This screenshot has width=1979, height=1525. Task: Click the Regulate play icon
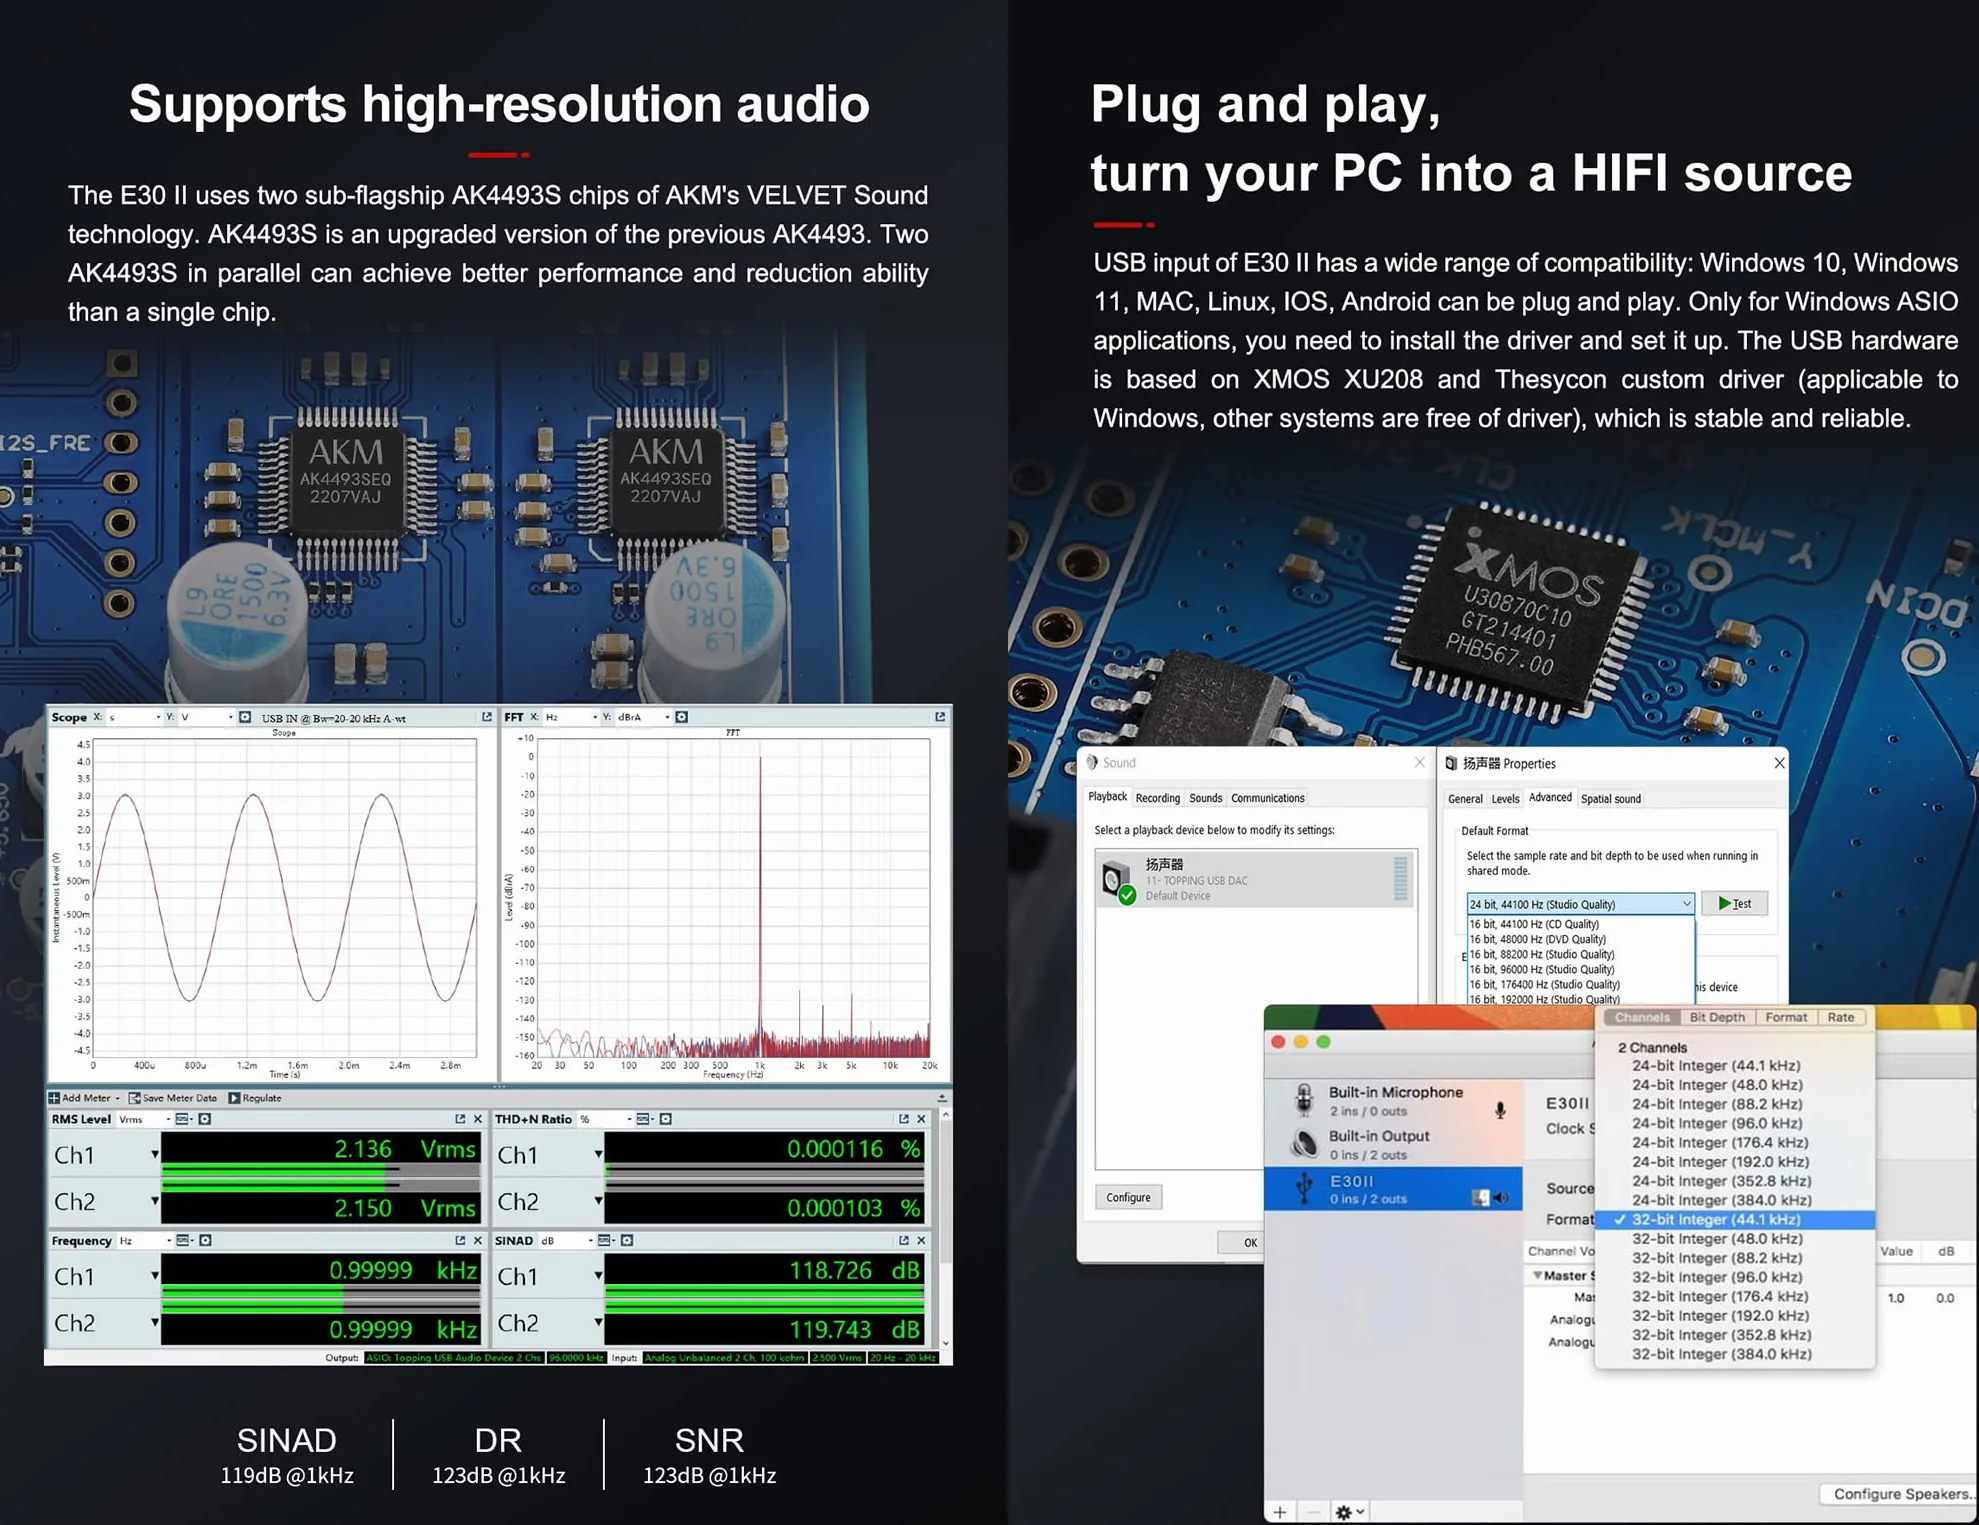[234, 1098]
